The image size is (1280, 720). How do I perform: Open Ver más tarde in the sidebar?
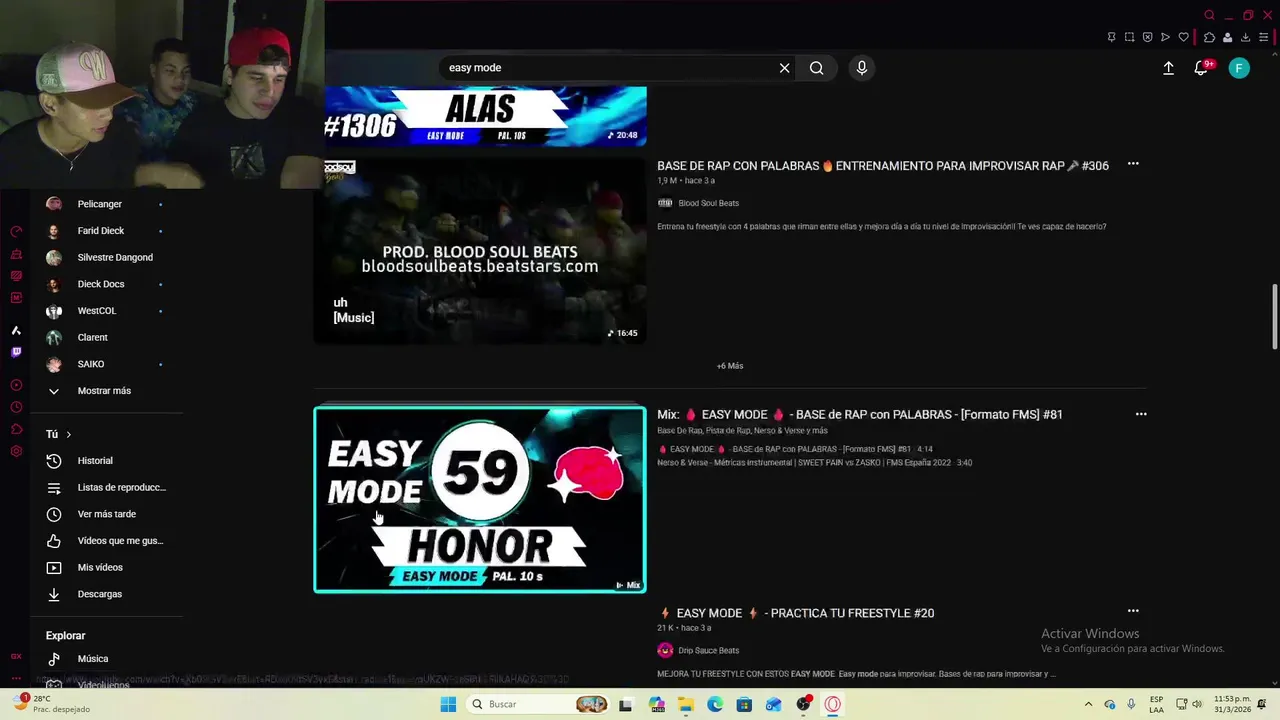105,514
